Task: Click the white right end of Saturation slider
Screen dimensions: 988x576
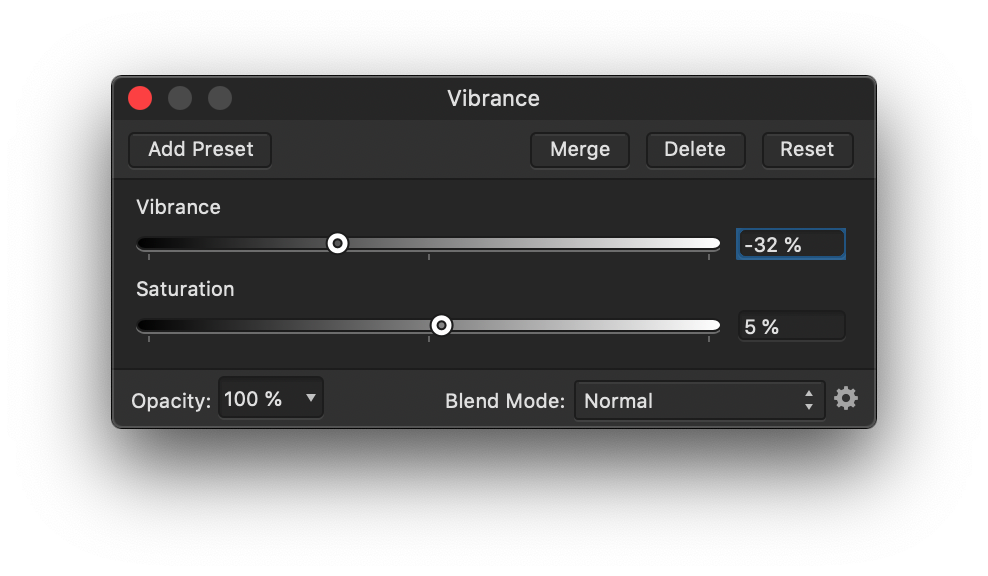Action: (x=708, y=326)
